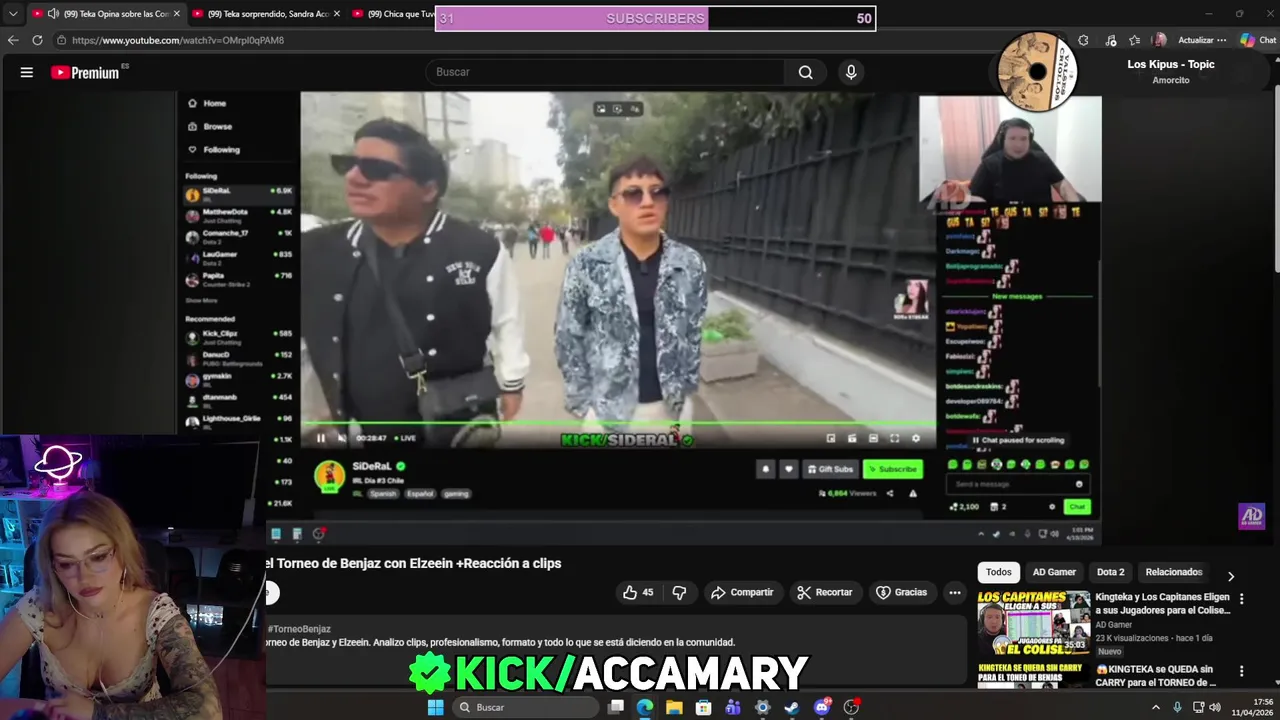The height and width of the screenshot is (720, 1280).
Task: Open Microsoft Edge from taskbar
Action: pos(645,707)
